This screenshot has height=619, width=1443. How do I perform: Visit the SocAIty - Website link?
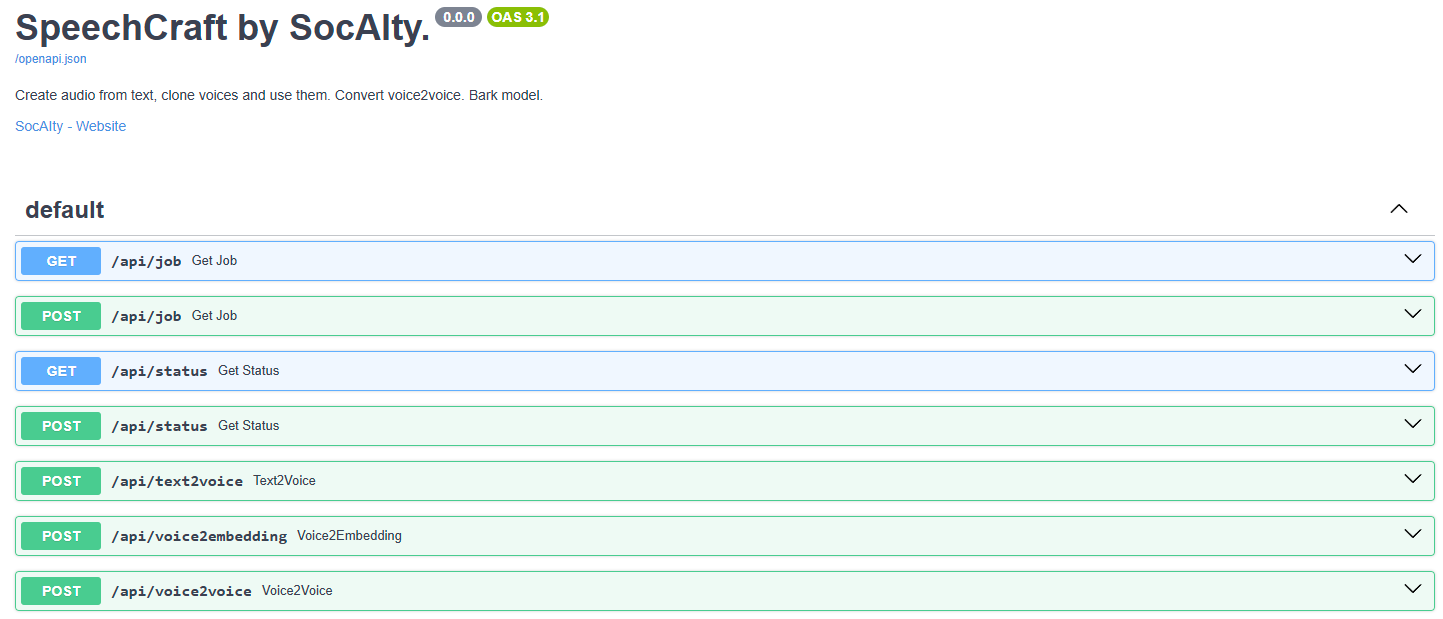[x=71, y=126]
